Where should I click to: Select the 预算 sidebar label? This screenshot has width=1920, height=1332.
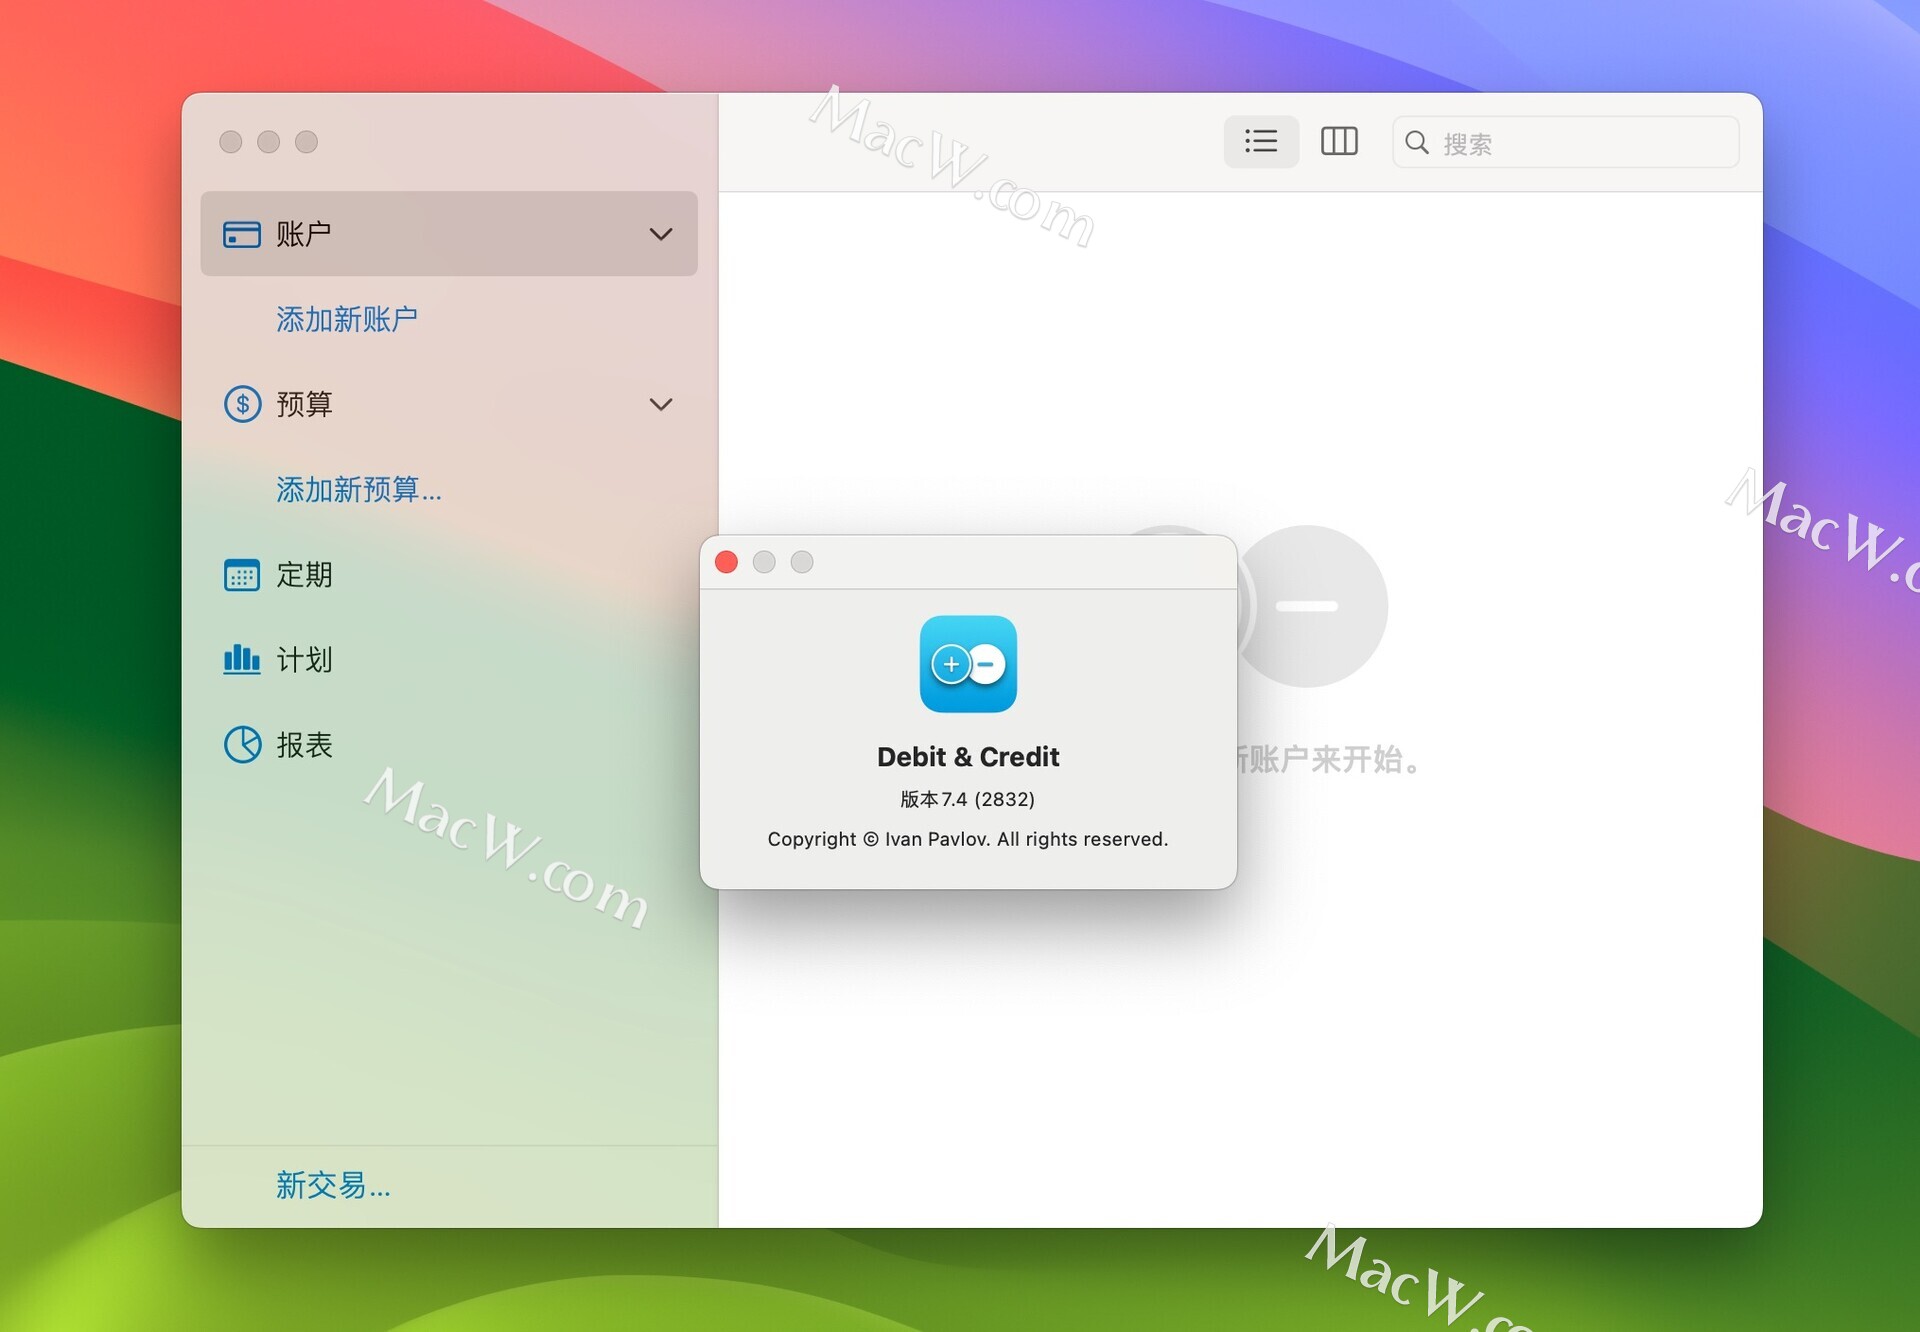pos(304,404)
